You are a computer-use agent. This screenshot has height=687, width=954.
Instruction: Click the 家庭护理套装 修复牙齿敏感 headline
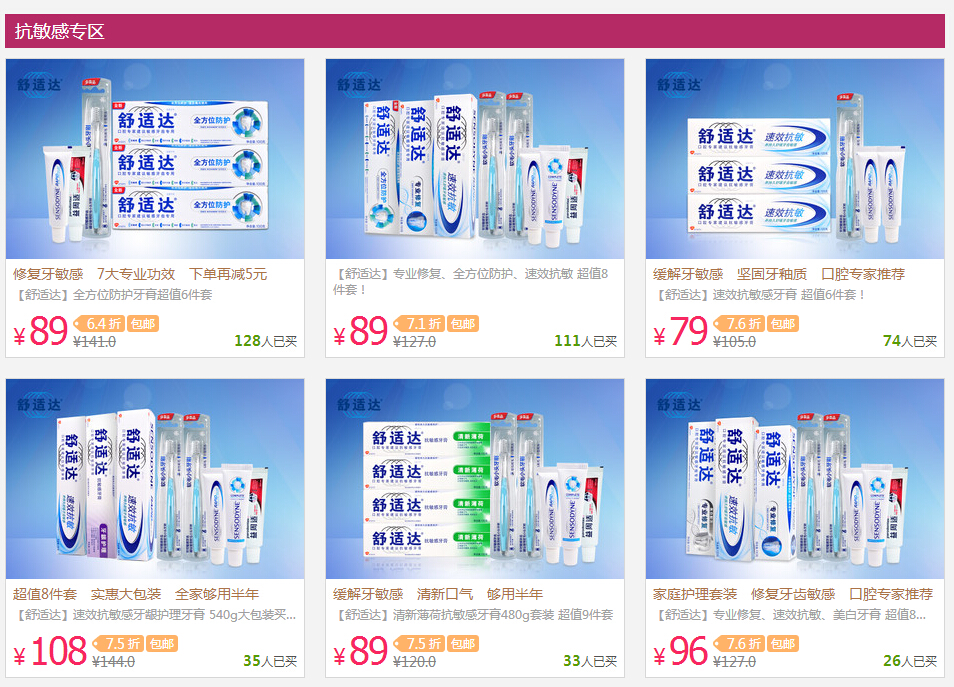(x=744, y=595)
